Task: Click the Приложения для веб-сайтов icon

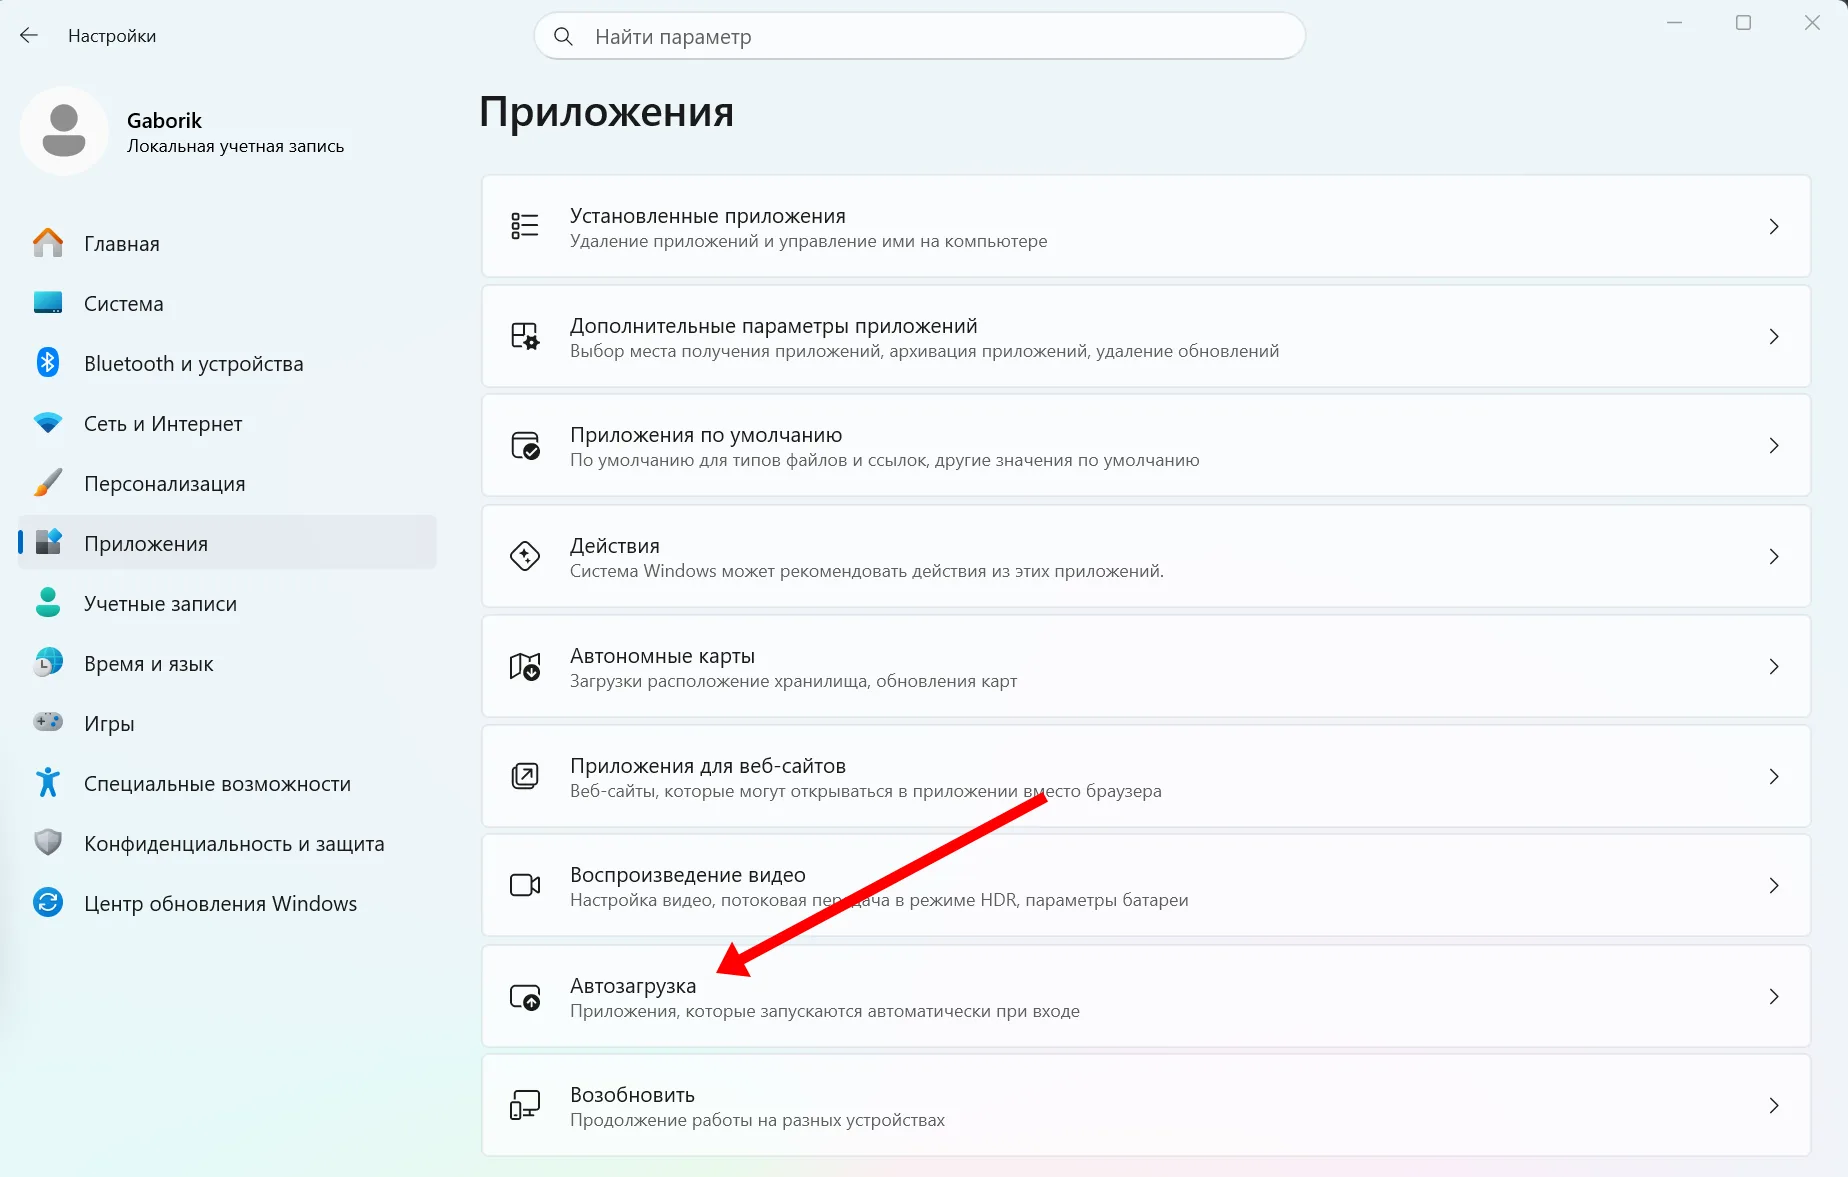Action: (525, 776)
